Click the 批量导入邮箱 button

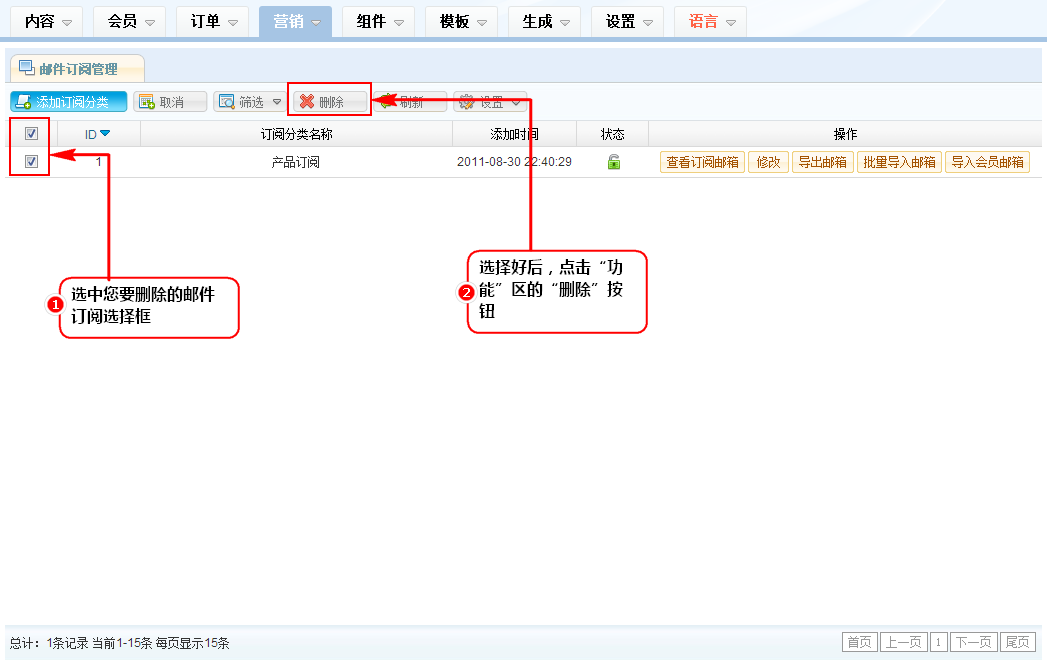(x=899, y=162)
